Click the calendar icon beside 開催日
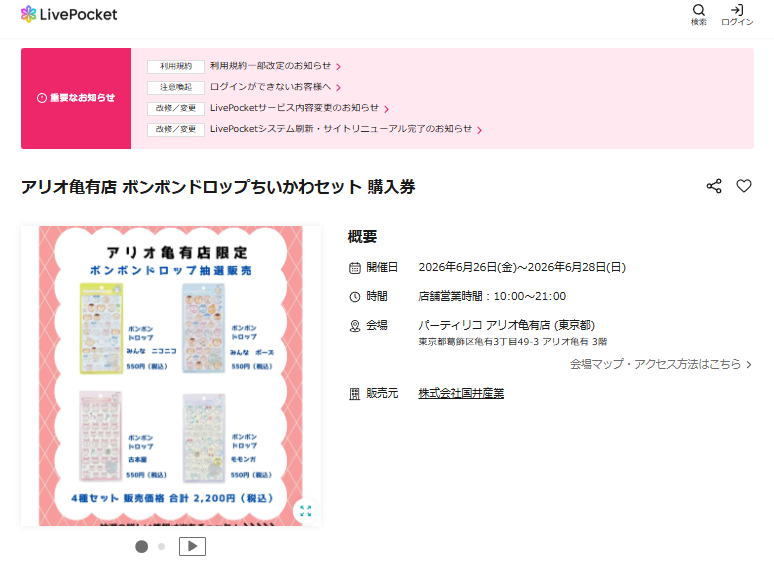 pos(355,268)
